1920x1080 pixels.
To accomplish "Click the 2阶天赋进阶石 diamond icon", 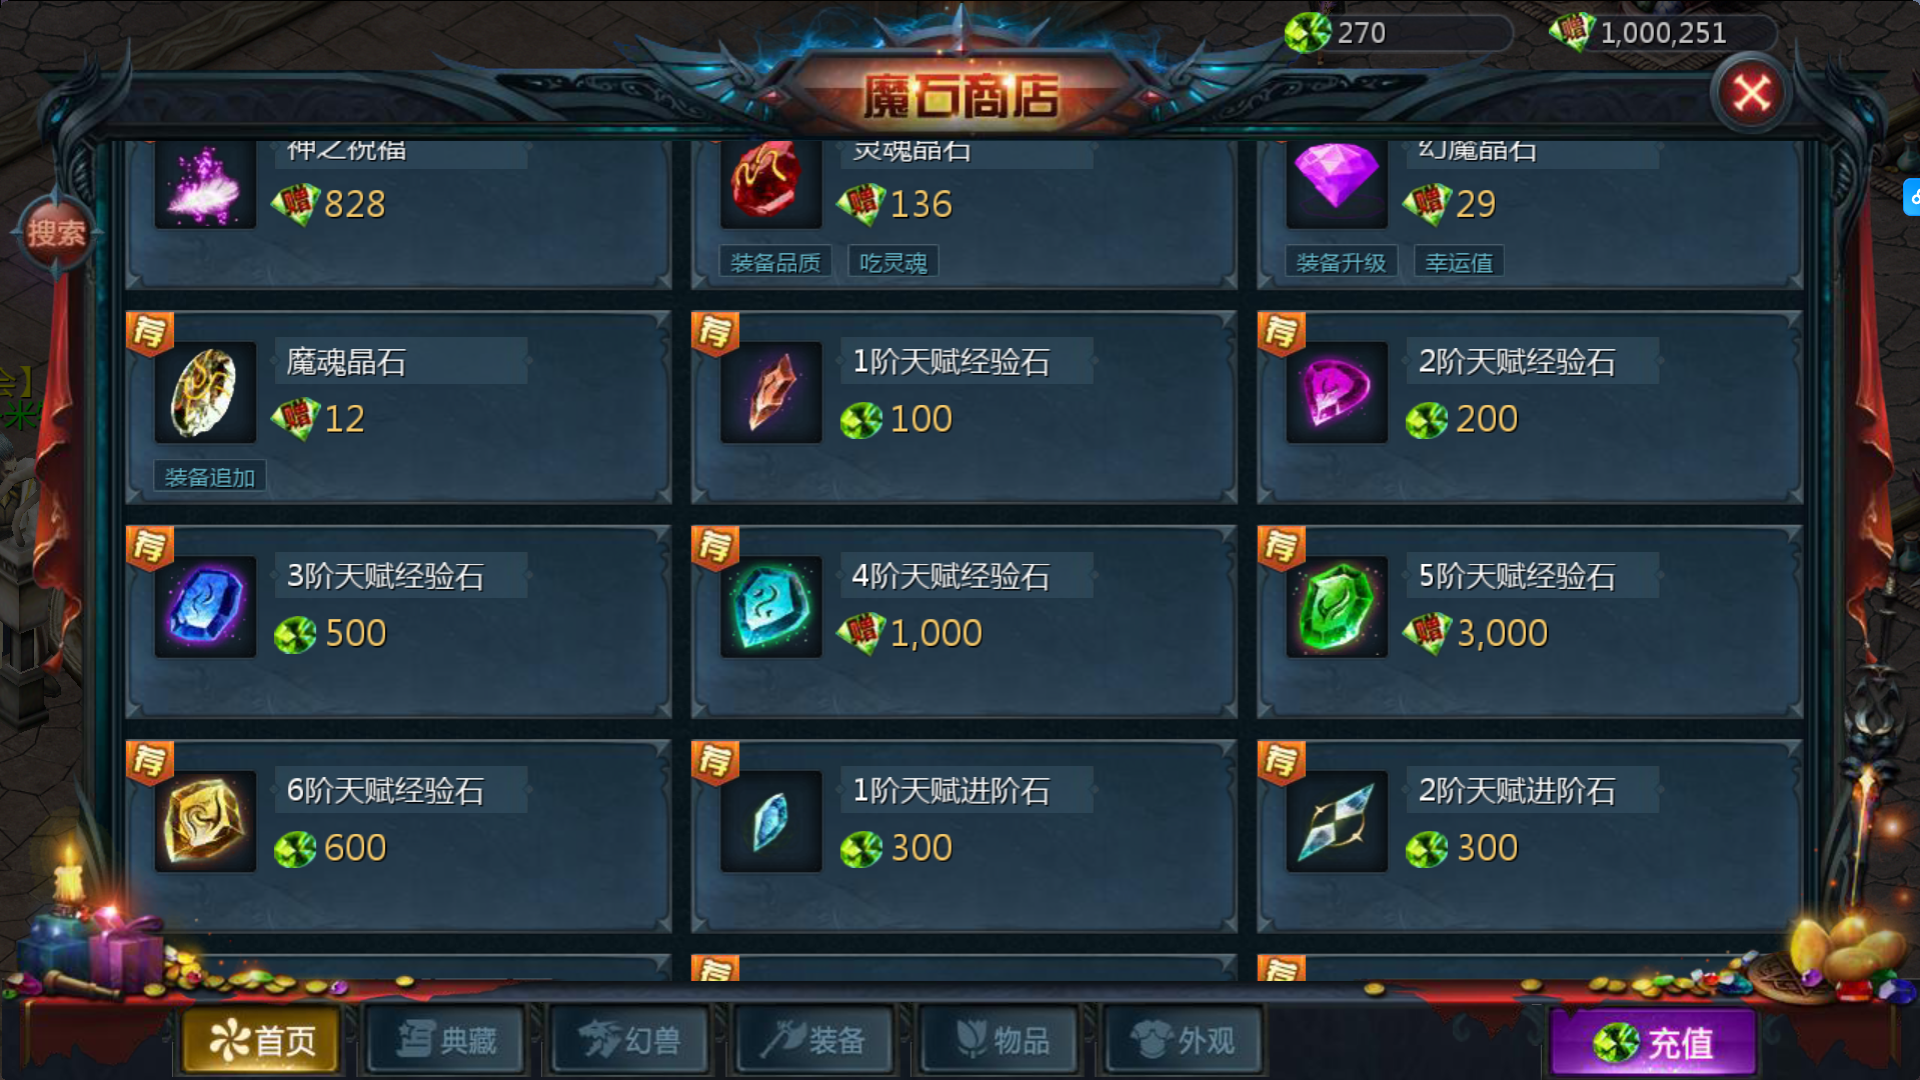I will point(1337,822).
